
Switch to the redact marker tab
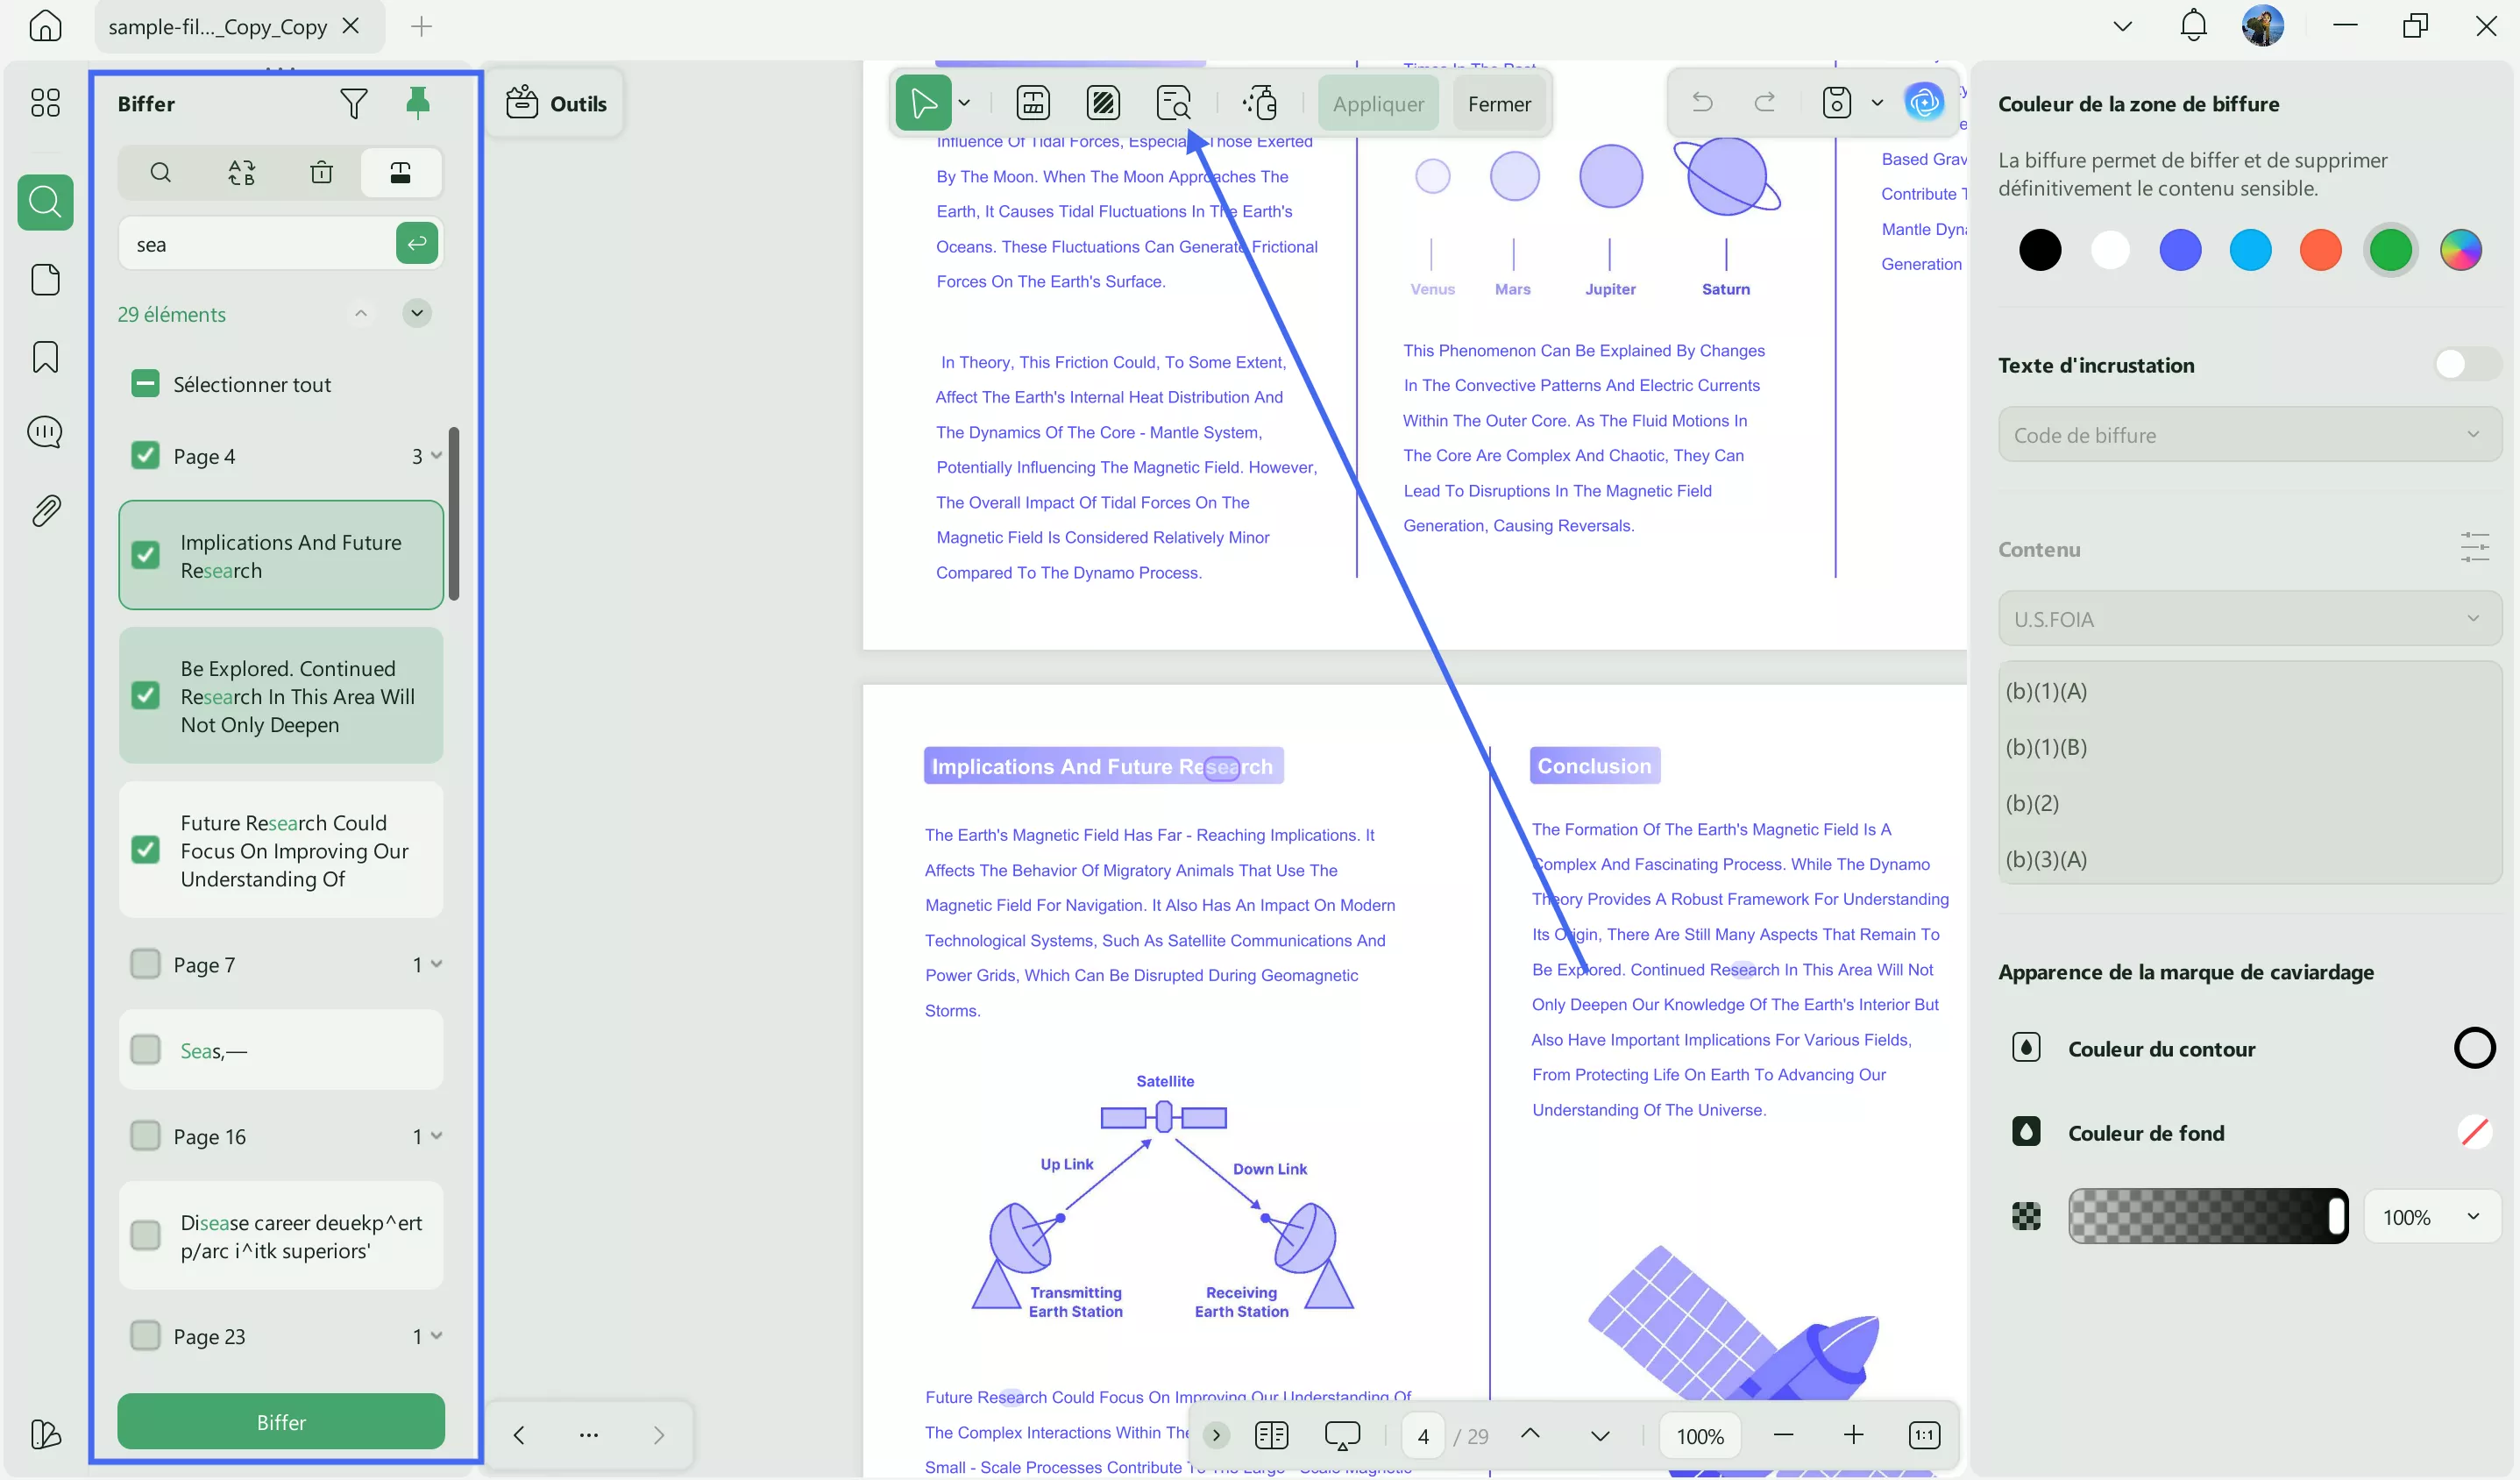click(x=400, y=173)
